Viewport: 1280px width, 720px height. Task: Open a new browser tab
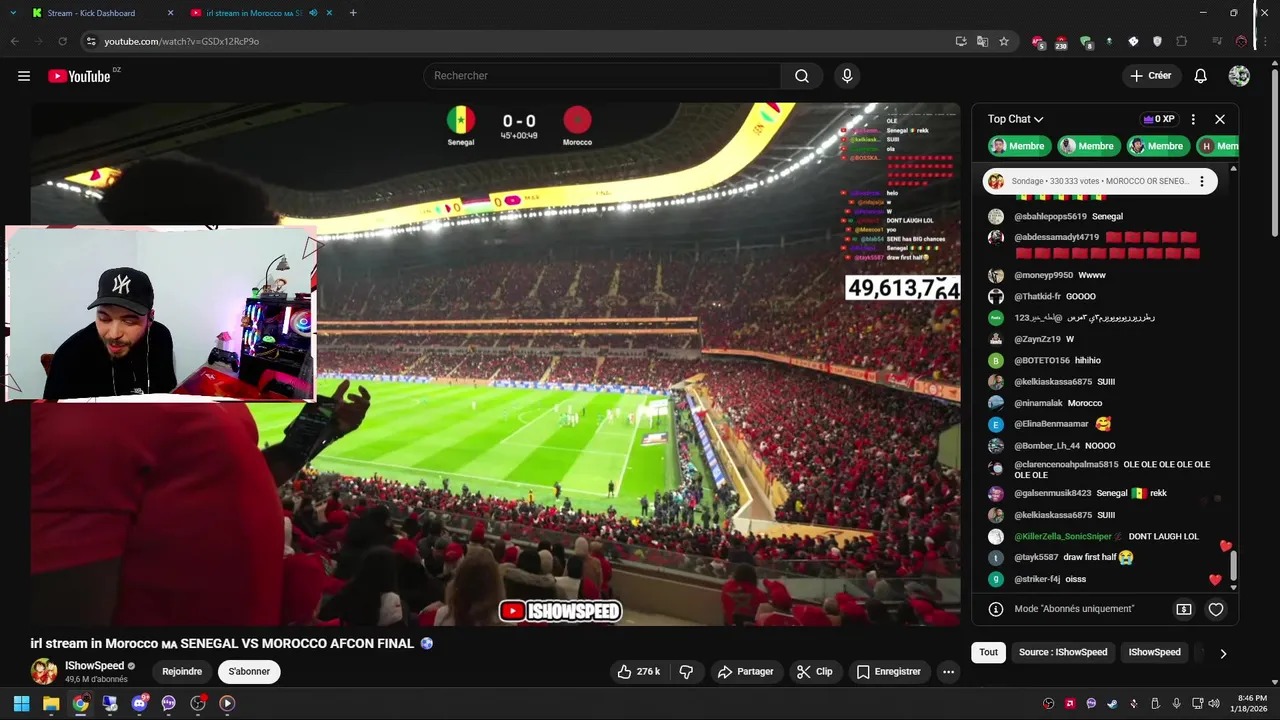(353, 13)
